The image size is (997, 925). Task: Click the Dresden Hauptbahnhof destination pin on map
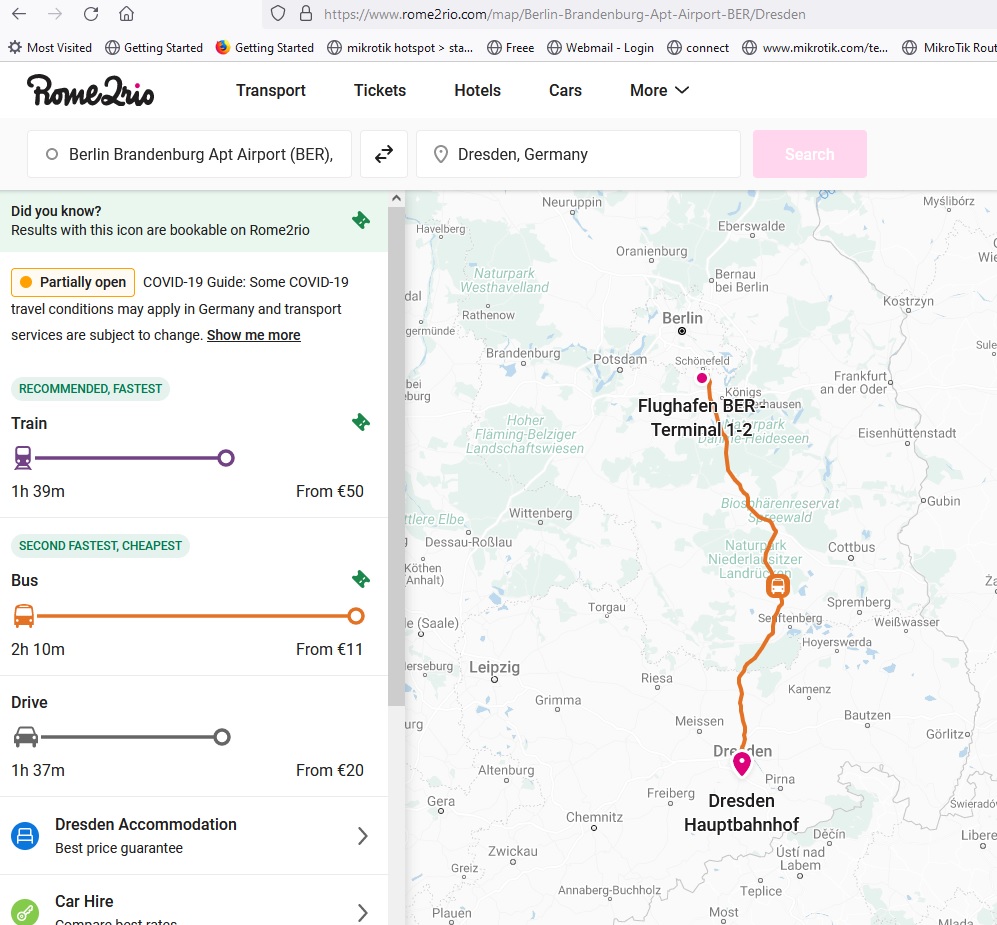[741, 764]
